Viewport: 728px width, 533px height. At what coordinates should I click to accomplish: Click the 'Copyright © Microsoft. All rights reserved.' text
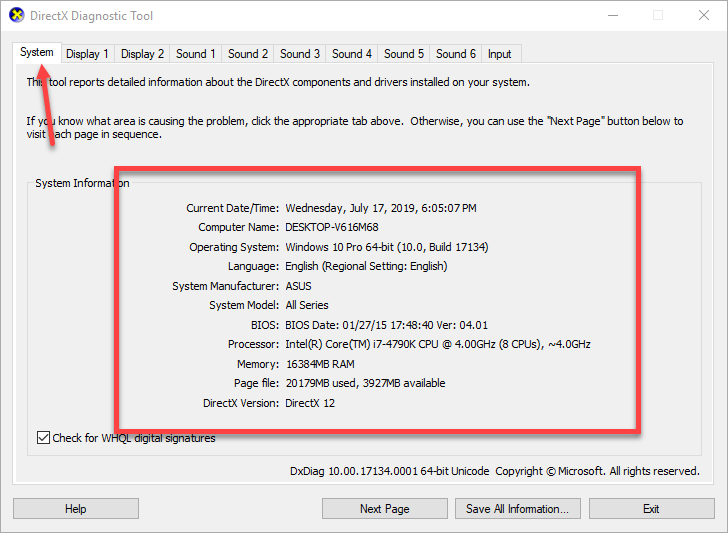(598, 471)
